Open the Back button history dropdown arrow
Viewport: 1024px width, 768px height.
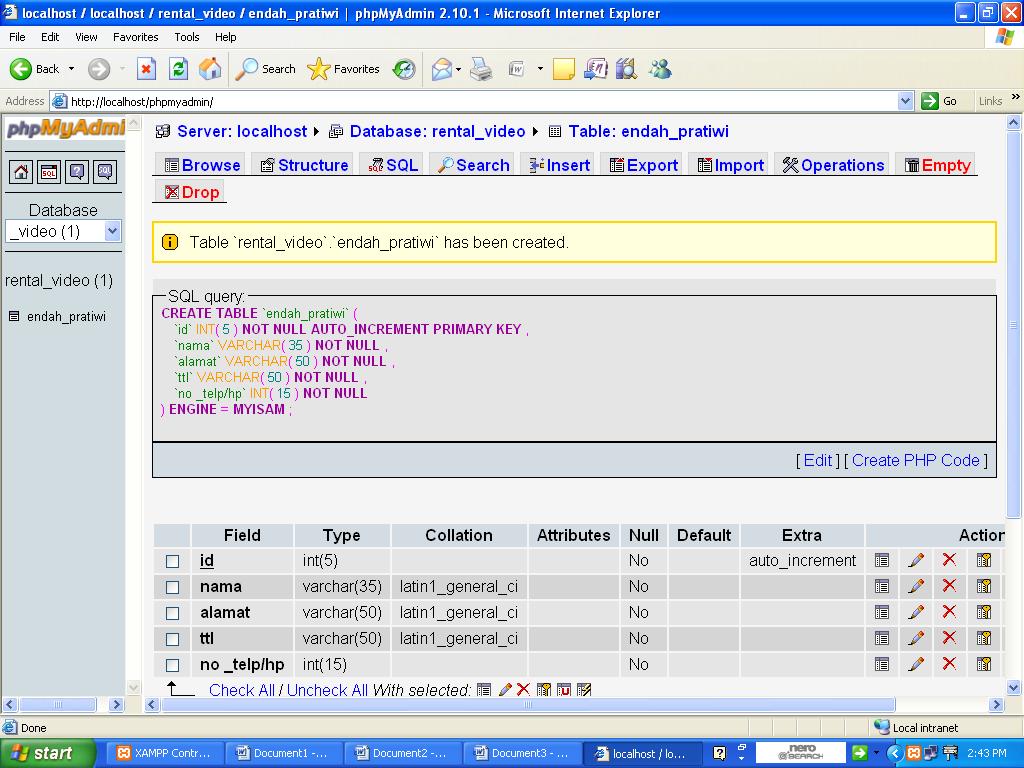pos(71,69)
